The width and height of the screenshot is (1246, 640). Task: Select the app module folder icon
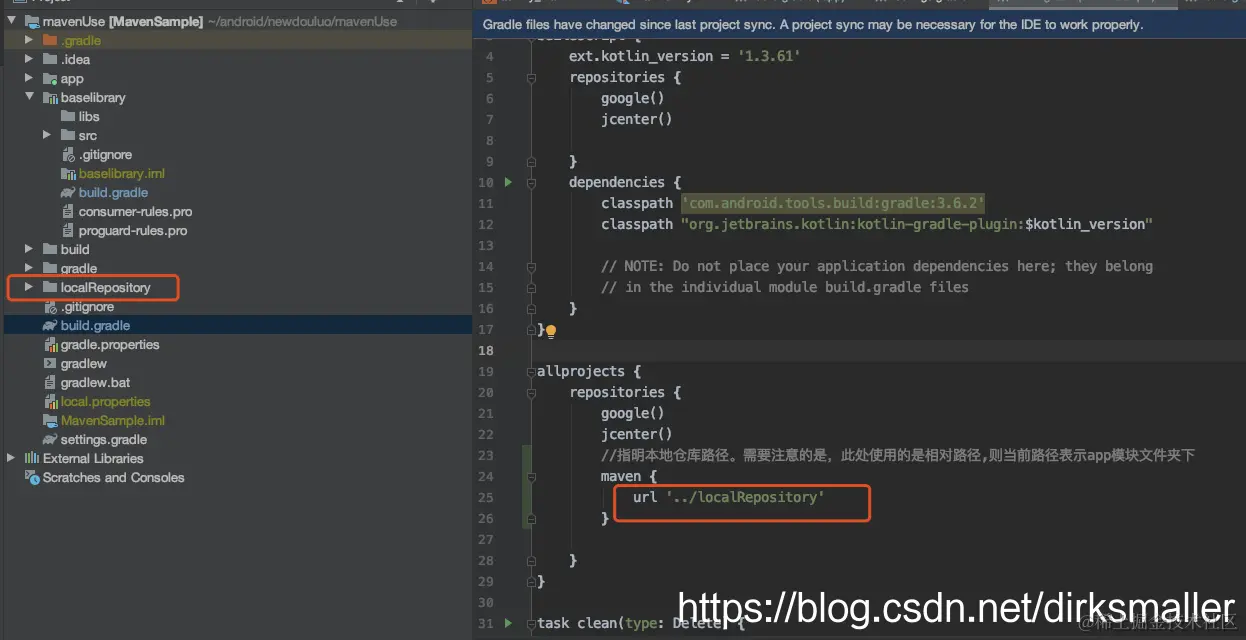coord(50,78)
